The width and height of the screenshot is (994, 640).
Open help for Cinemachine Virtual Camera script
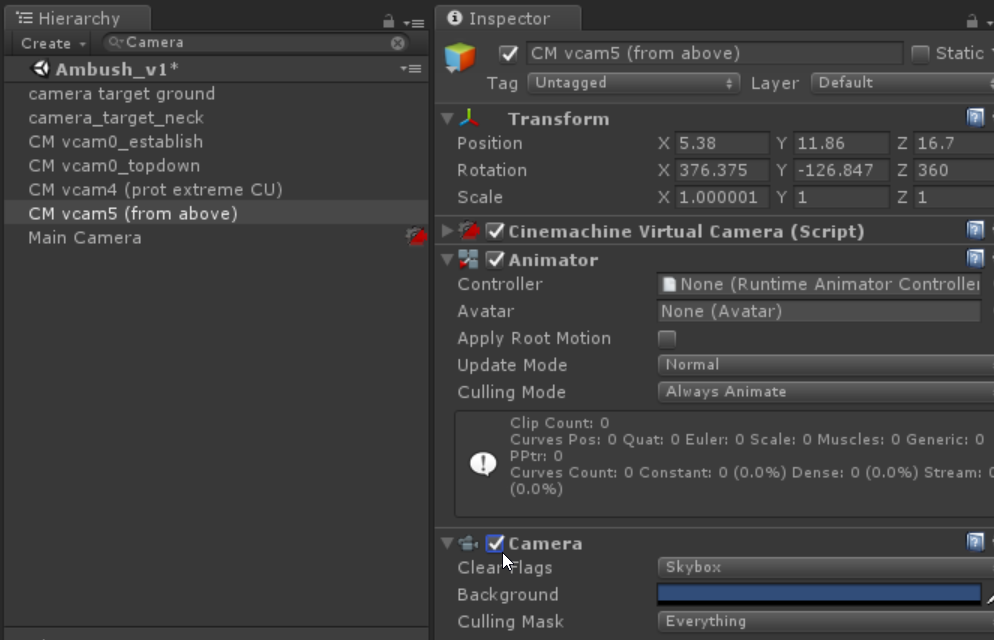(x=975, y=231)
